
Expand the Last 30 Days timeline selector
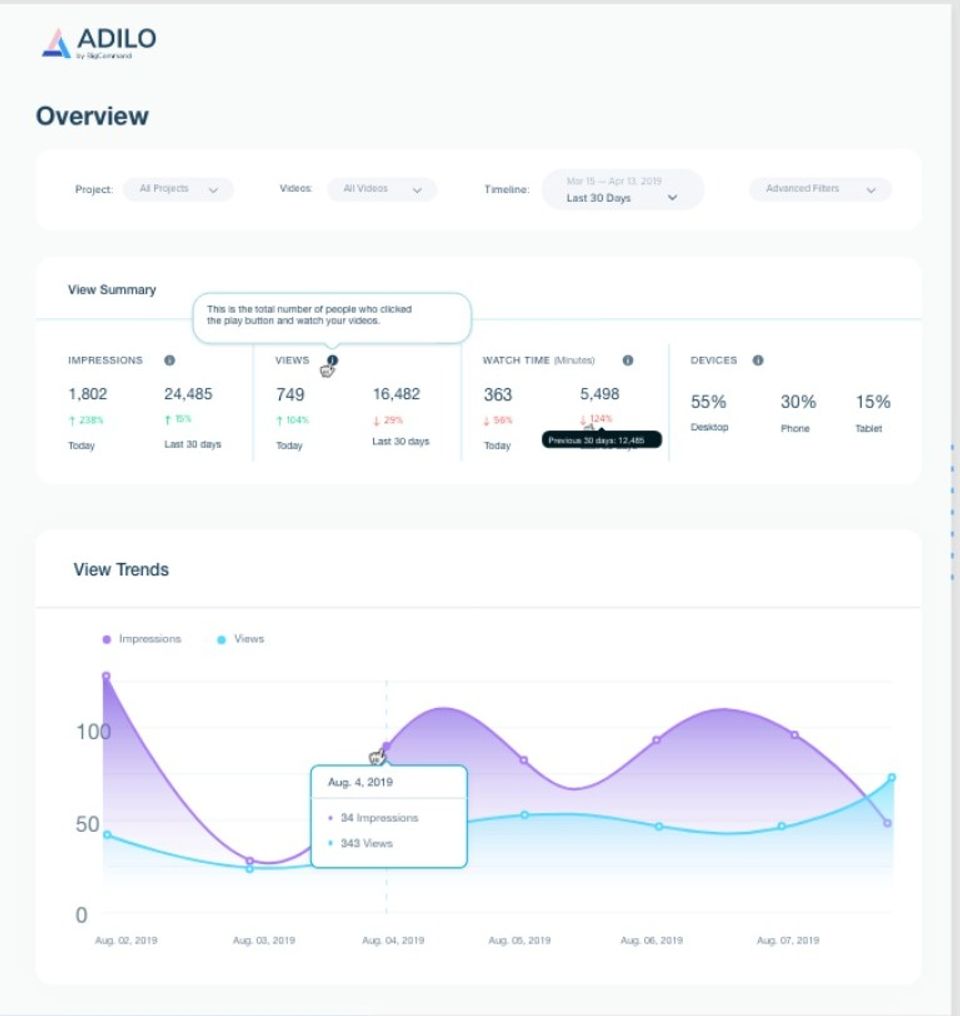pyautogui.click(x=623, y=190)
